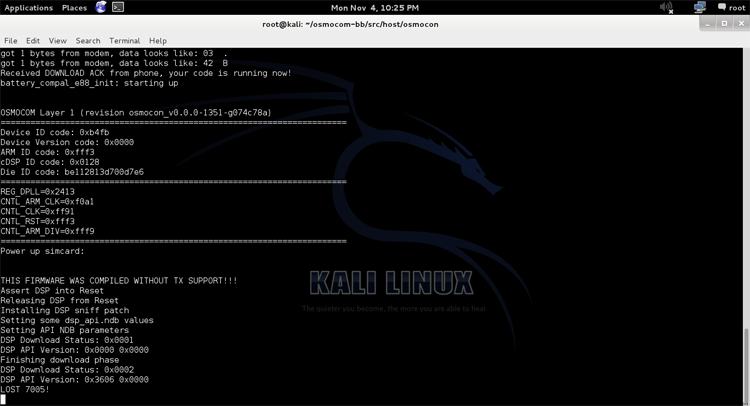750x406 pixels.
Task: Launch the terminal icon in top panel
Action: (x=118, y=7)
